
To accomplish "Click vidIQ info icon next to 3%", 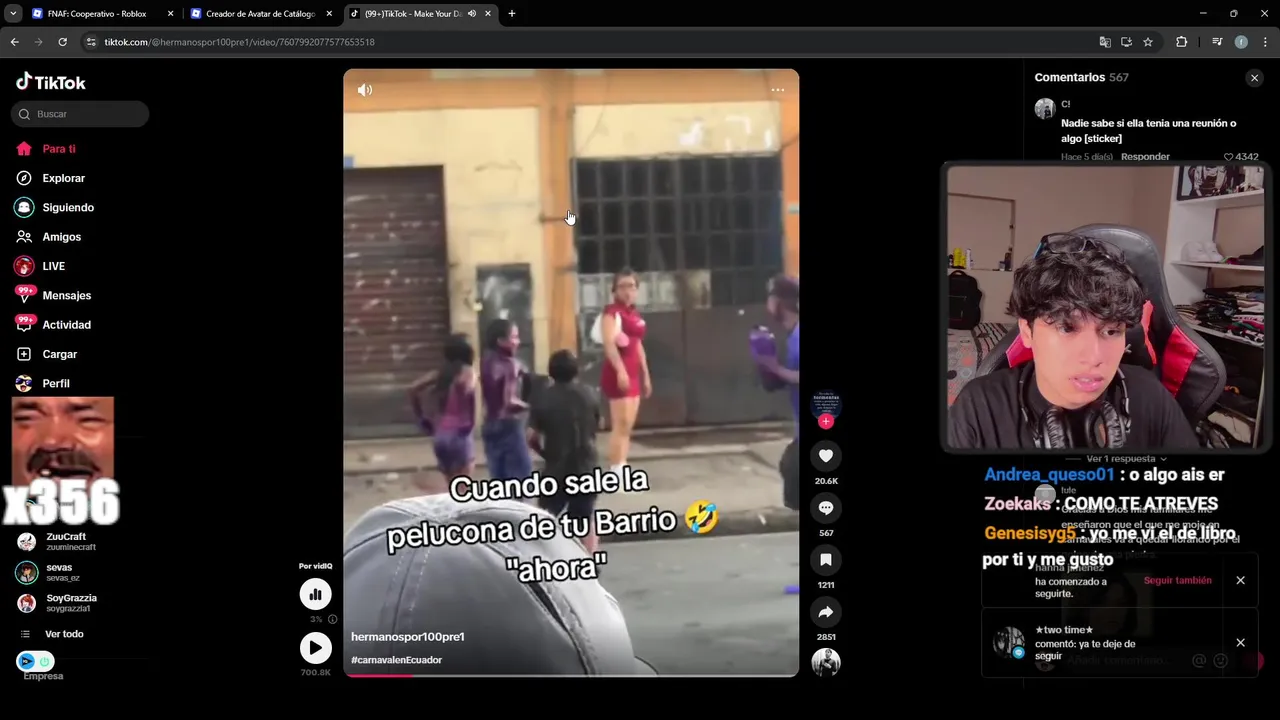I will click(333, 619).
